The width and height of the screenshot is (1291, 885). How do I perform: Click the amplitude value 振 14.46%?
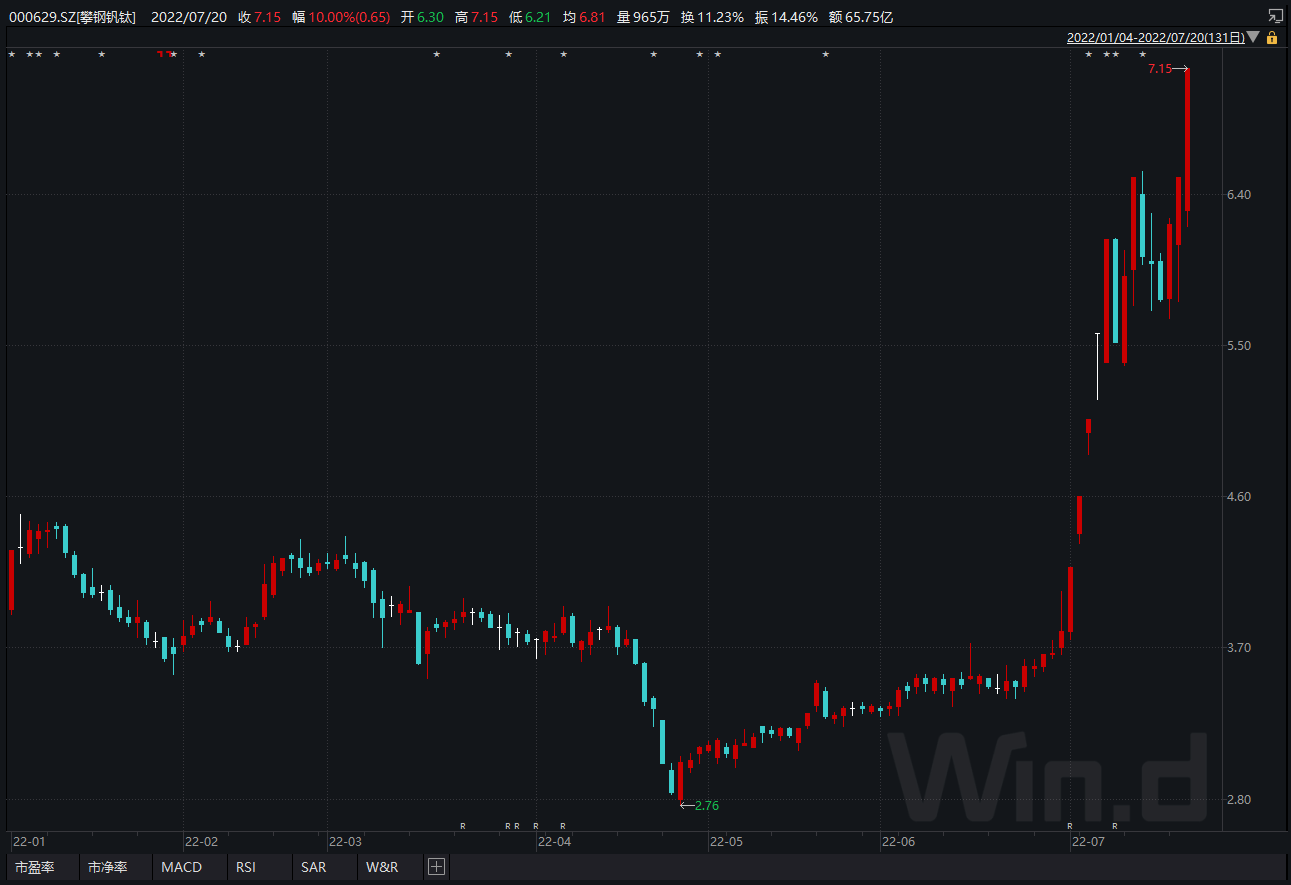click(x=786, y=17)
